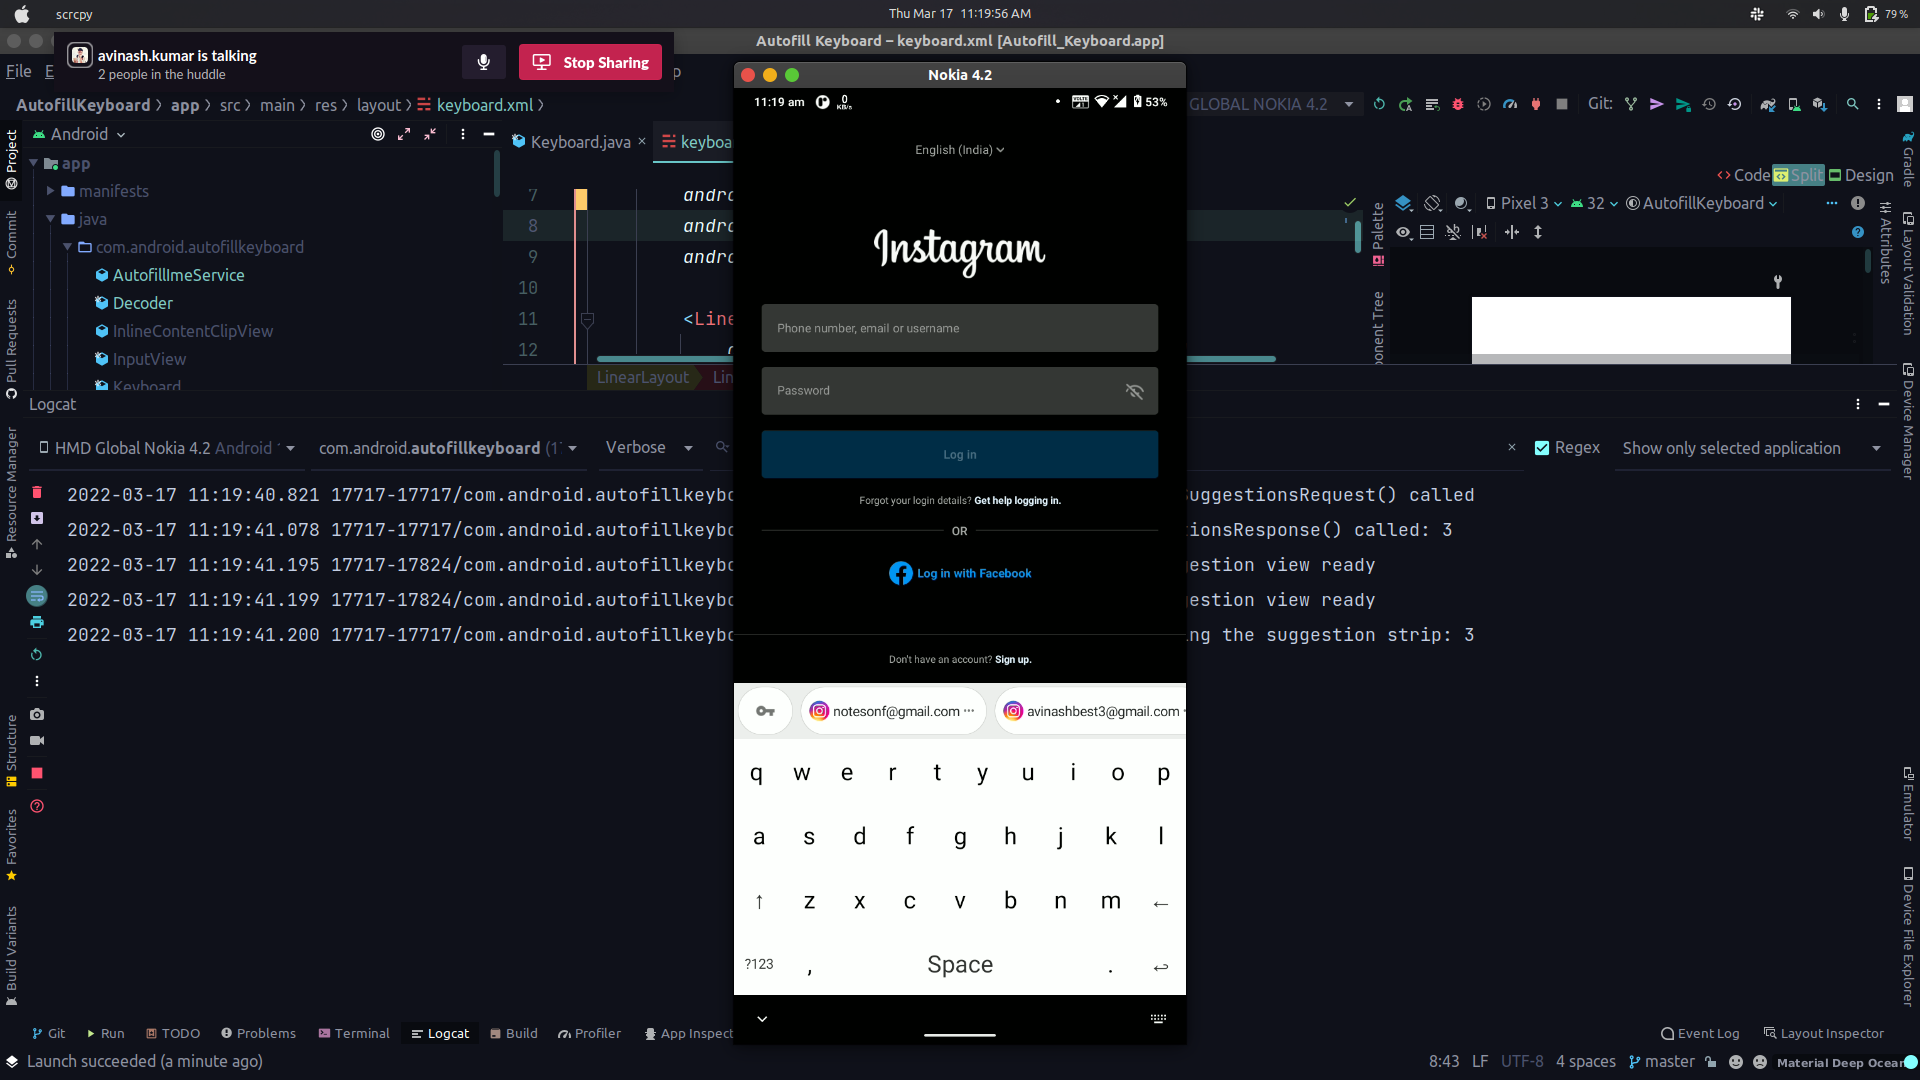Image resolution: width=1920 pixels, height=1080 pixels.
Task: Click the Sync Project with Gradle elephant icon
Action: [x=1767, y=104]
